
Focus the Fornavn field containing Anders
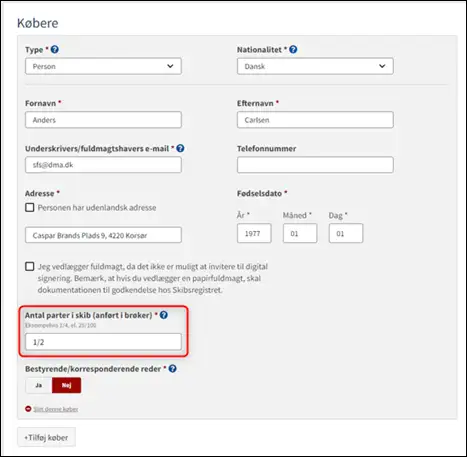pyautogui.click(x=103, y=120)
